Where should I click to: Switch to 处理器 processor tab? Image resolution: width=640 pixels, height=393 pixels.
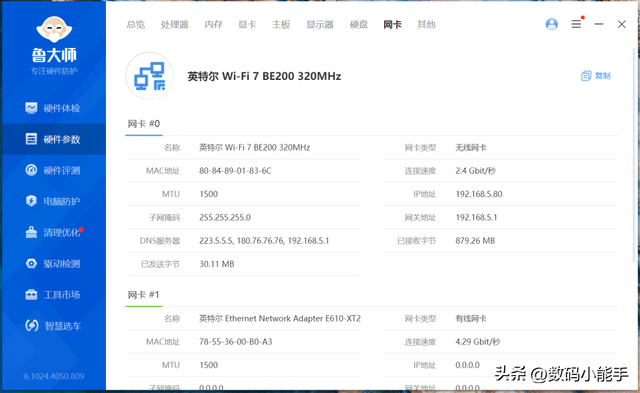coord(174,24)
